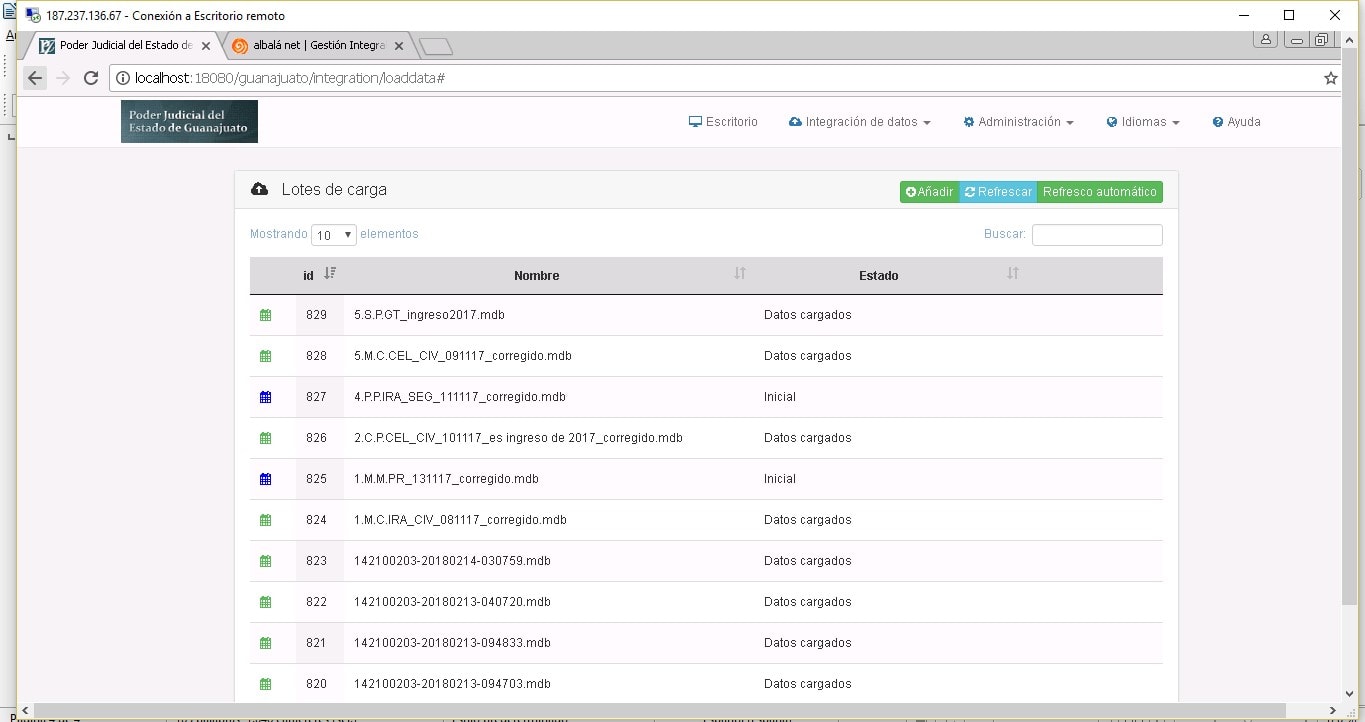Select 142100203-20180214-030759.mdb name
1365x722 pixels.
(452, 561)
